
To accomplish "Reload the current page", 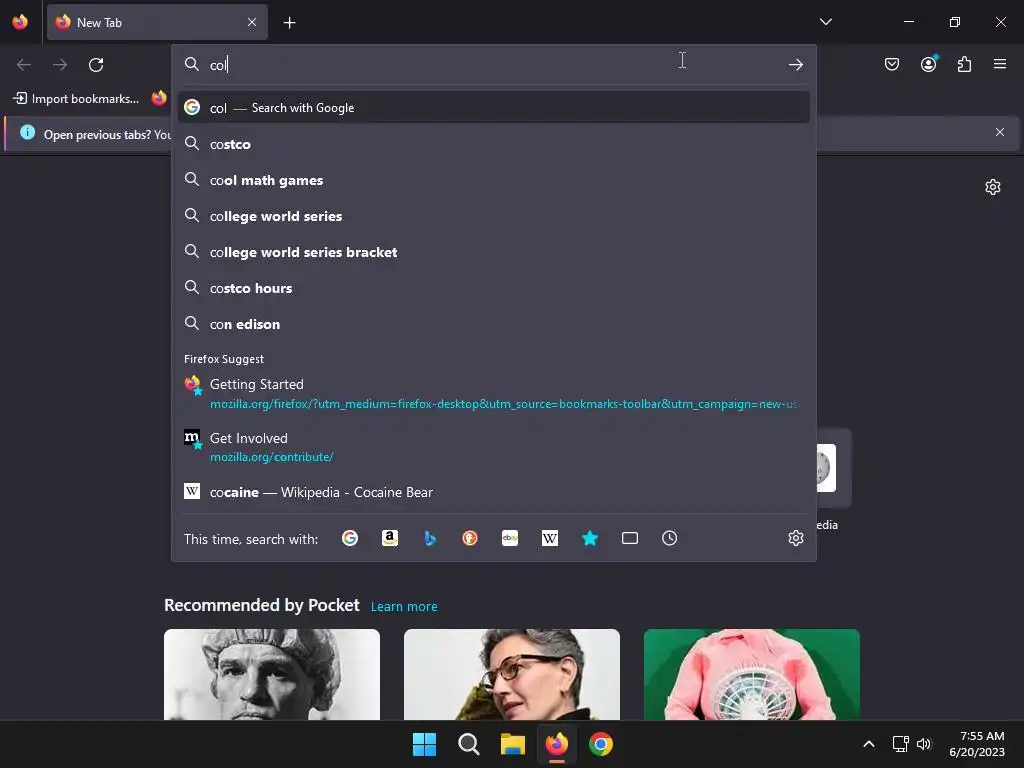I will (x=96, y=65).
